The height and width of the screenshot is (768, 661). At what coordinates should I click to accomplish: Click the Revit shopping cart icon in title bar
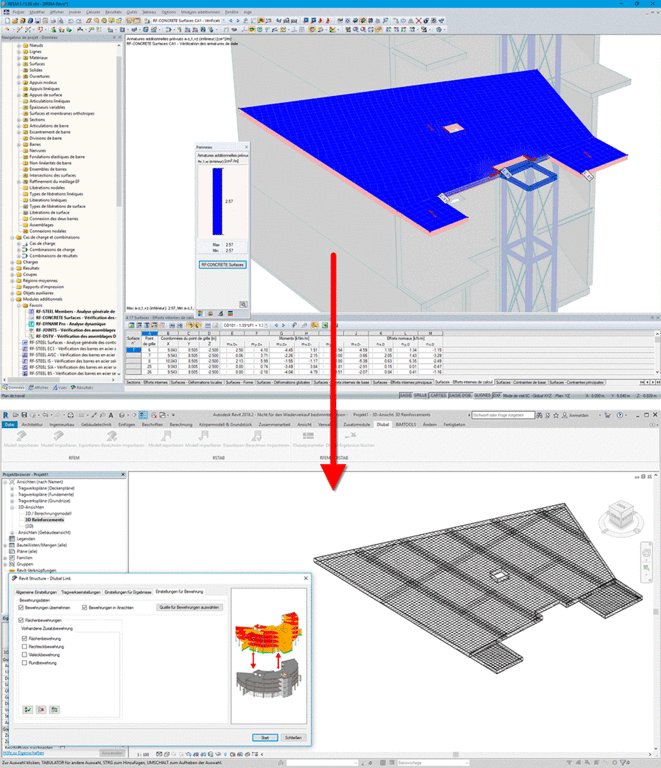click(x=607, y=415)
